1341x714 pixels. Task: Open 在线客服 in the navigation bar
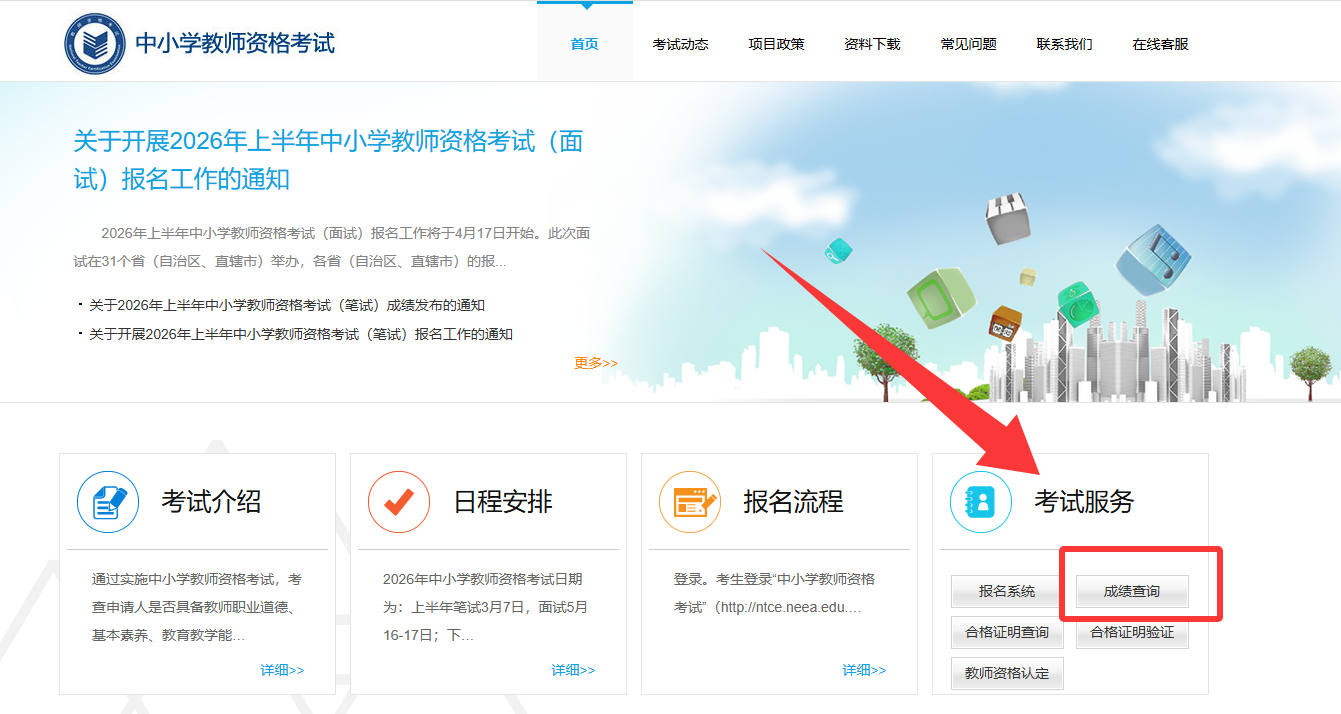1161,44
